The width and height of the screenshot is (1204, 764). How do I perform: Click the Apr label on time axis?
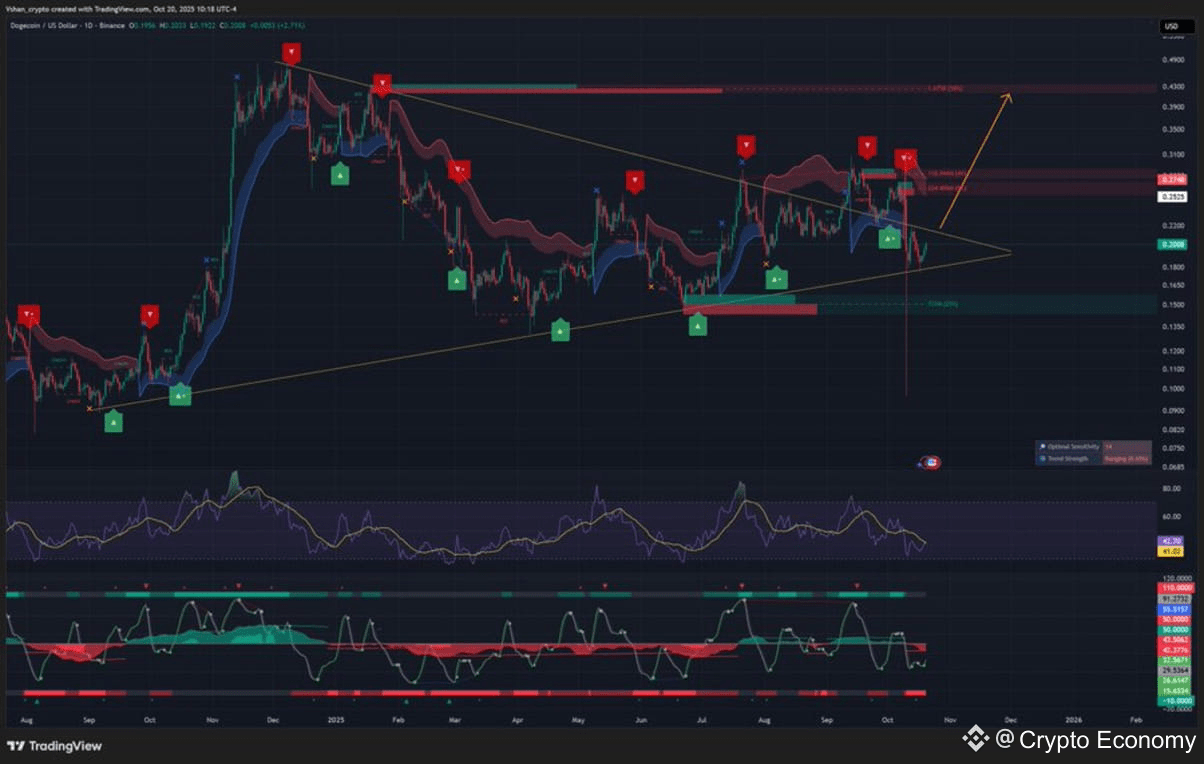(x=518, y=719)
